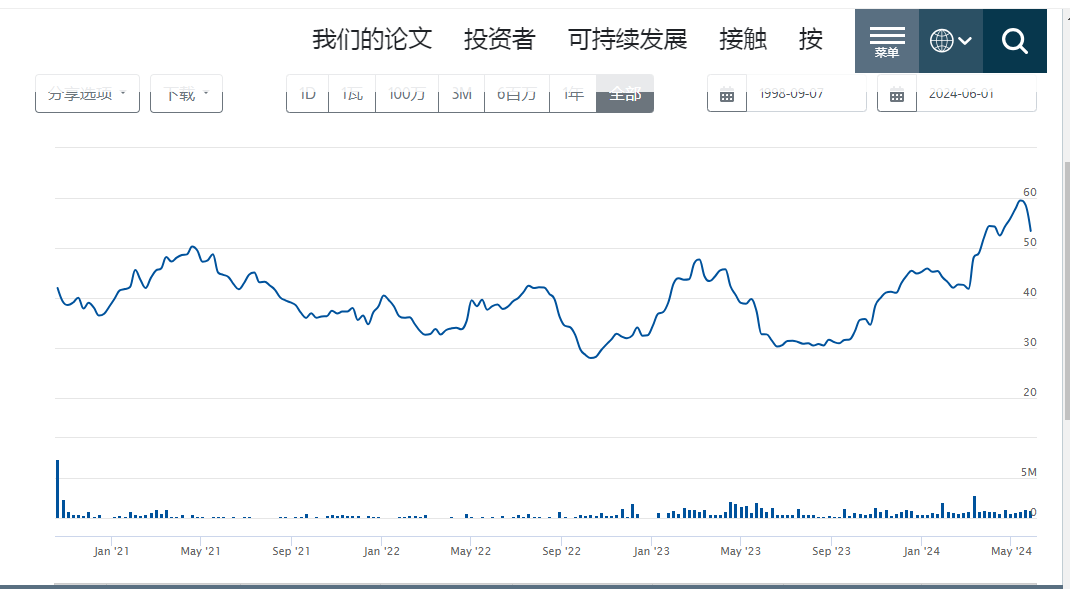Click the 50 price axis label
1070x589 pixels.
tap(1030, 242)
